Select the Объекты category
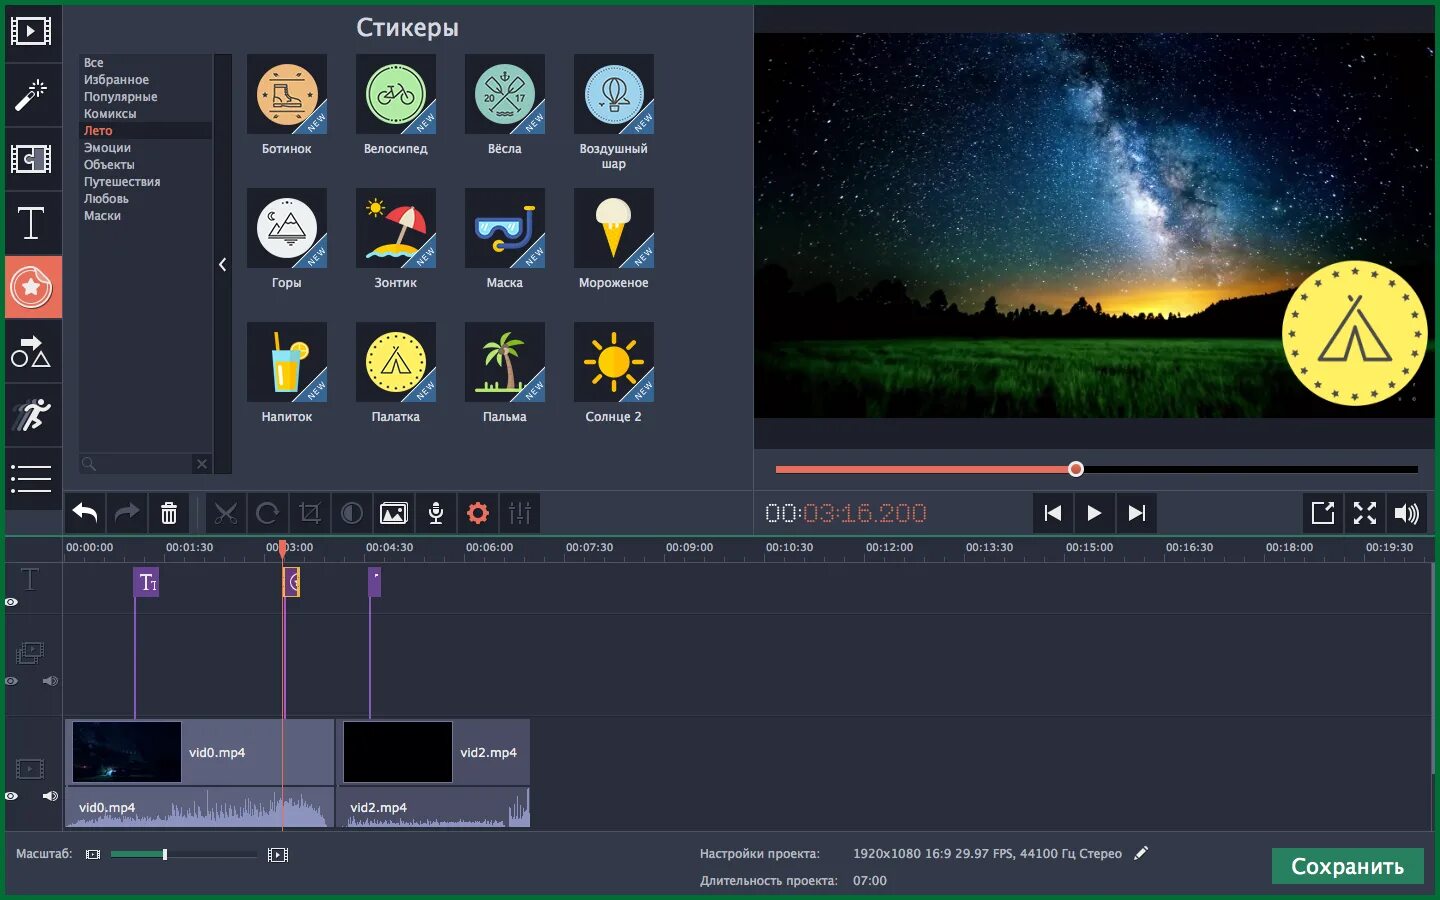Screen dimensions: 1440x900 (109, 165)
